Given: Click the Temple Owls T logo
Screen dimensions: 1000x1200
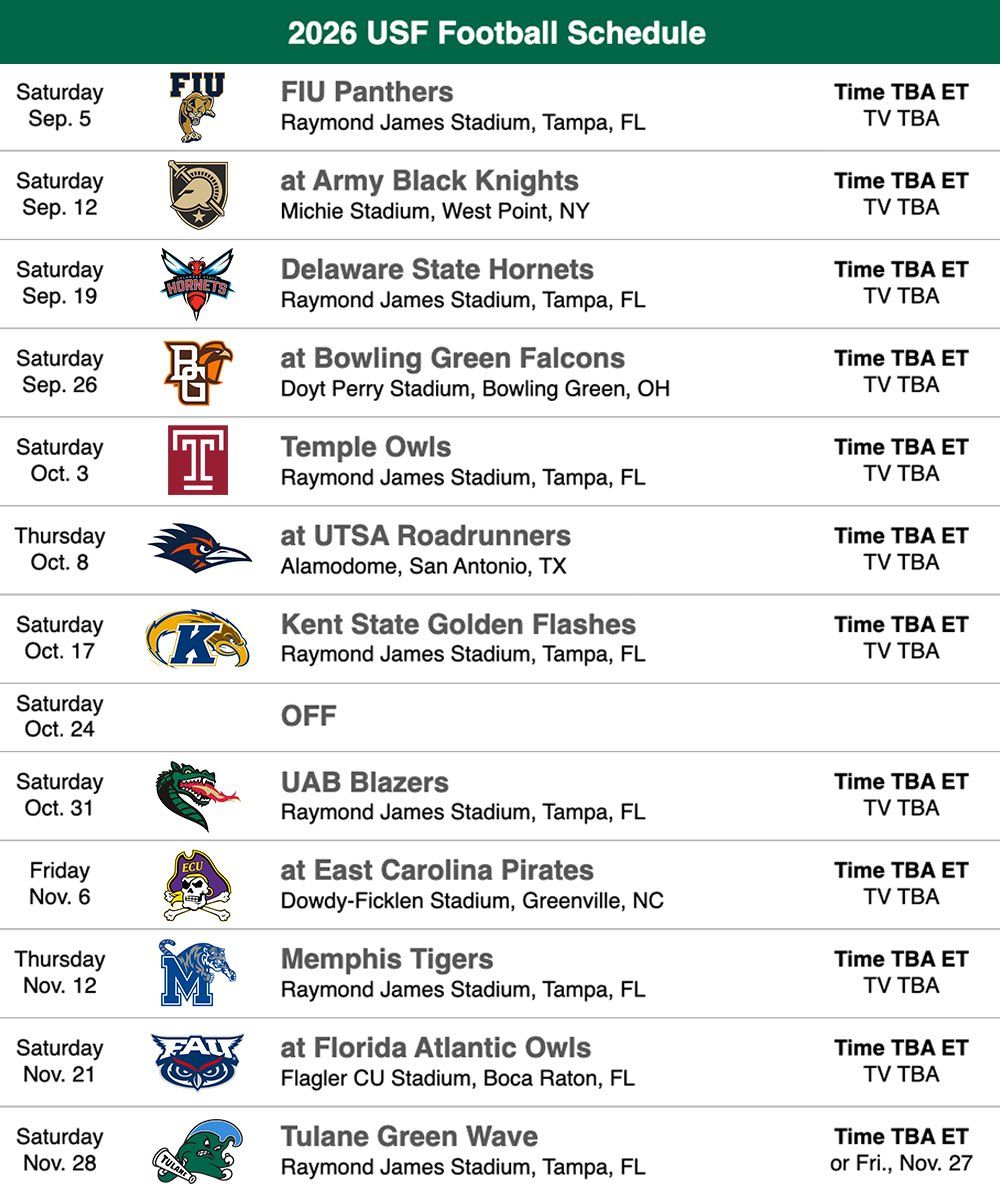Looking at the screenshot, I should 197,460.
